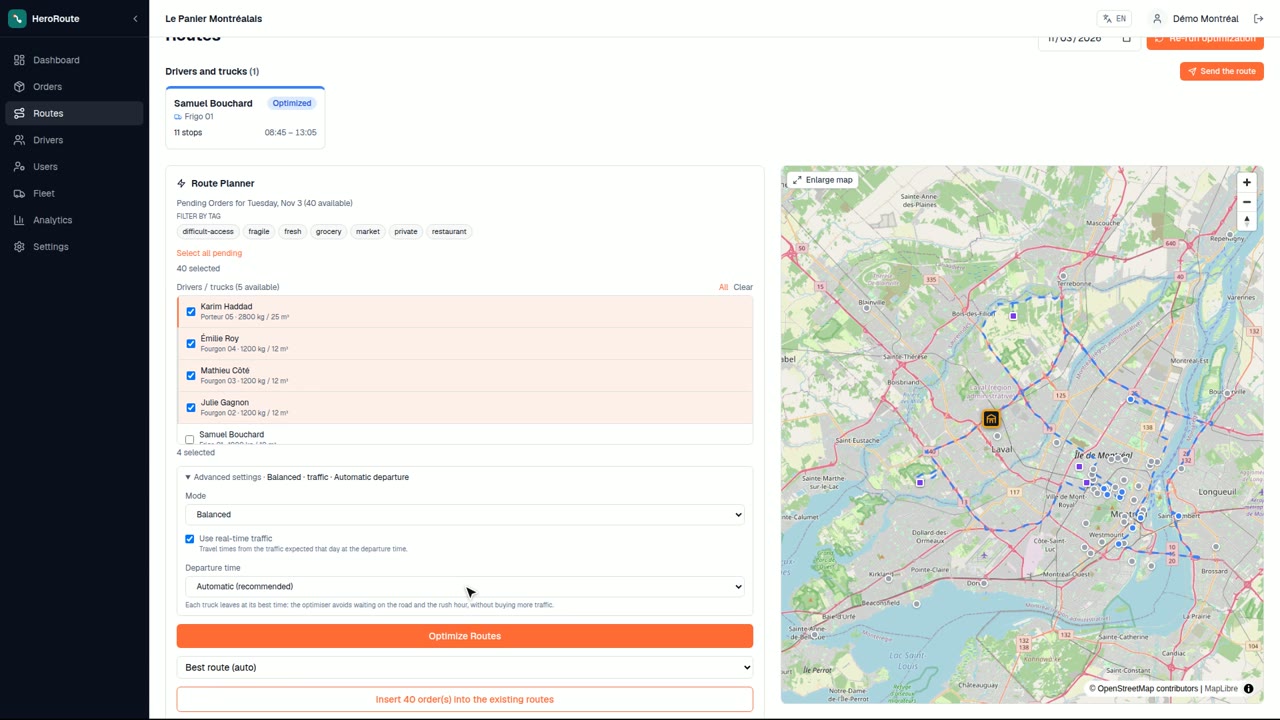
Task: Toggle Mathieu Côté's driver checkbox
Action: pyautogui.click(x=191, y=376)
